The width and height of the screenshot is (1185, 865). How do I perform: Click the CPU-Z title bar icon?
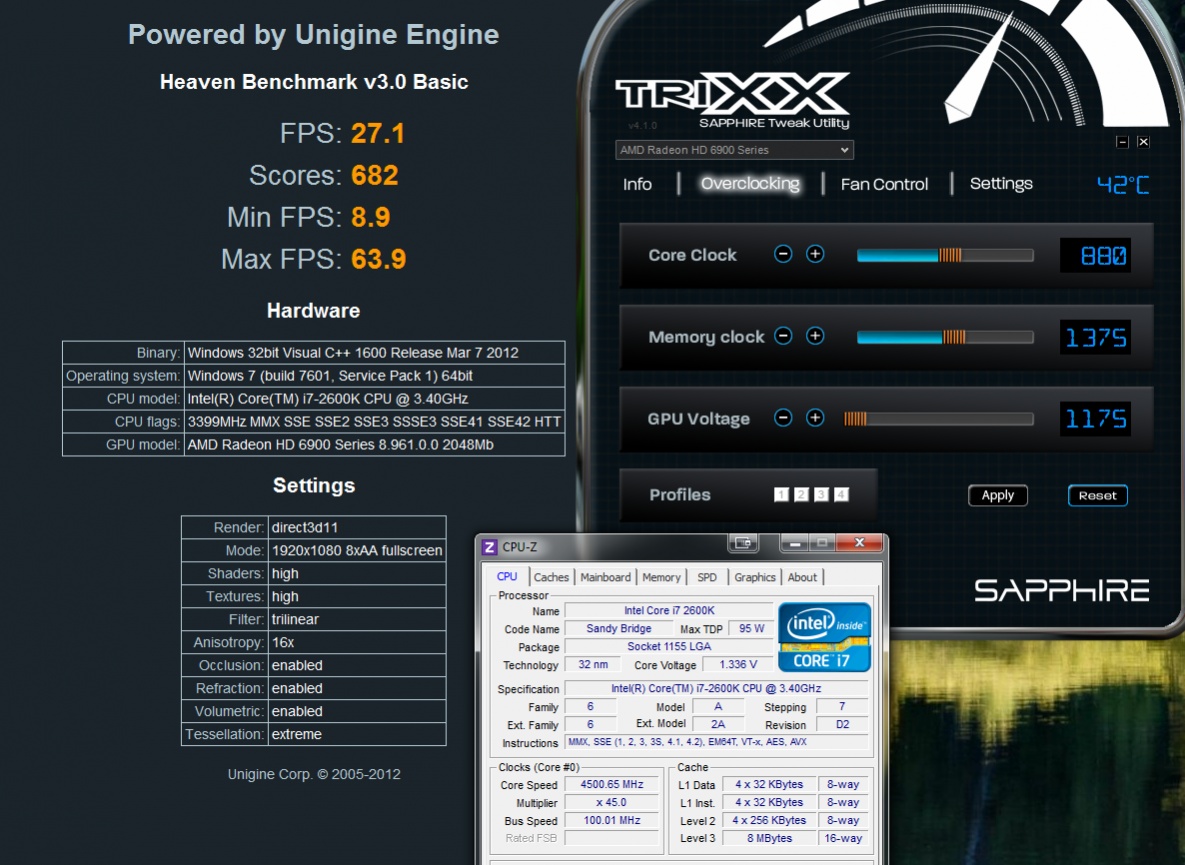click(x=489, y=547)
